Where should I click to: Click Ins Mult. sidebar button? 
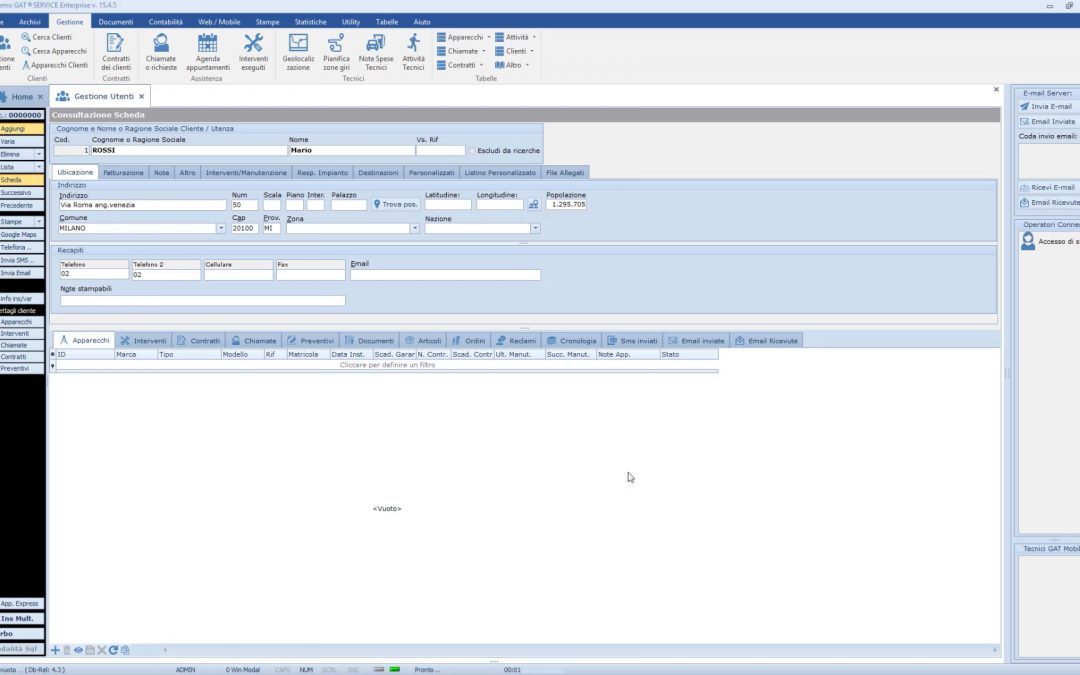click(22, 619)
